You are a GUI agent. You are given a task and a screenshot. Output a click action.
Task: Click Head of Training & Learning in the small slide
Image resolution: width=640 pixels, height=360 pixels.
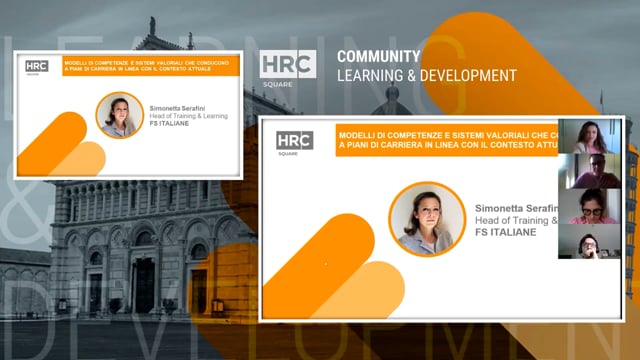click(189, 116)
